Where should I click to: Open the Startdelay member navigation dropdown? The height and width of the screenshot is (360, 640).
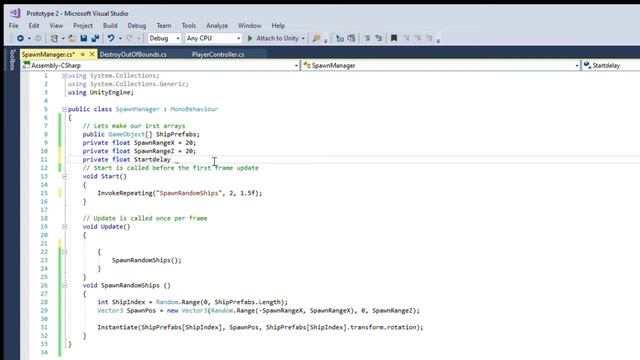tap(611, 65)
